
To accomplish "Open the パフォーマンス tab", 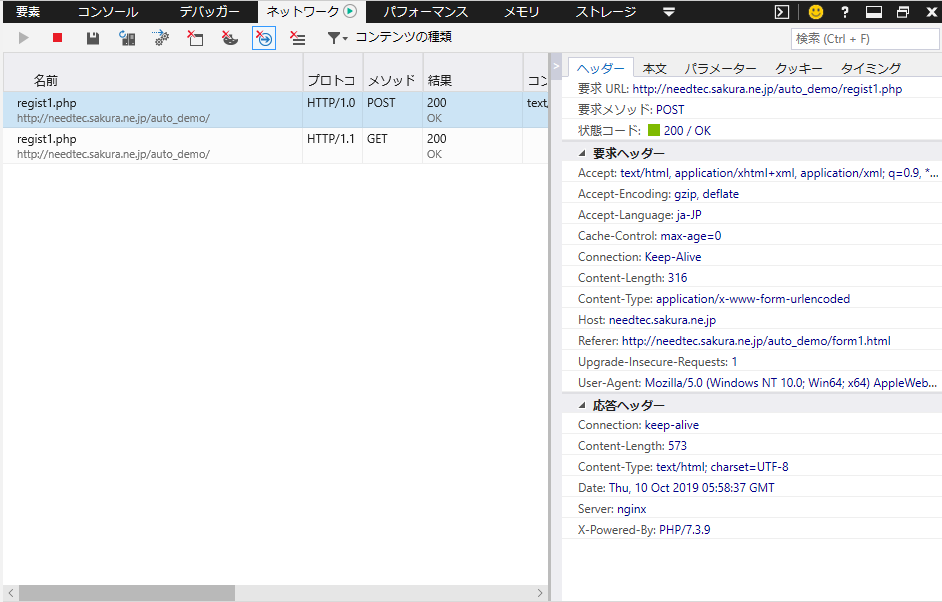I will pos(425,12).
